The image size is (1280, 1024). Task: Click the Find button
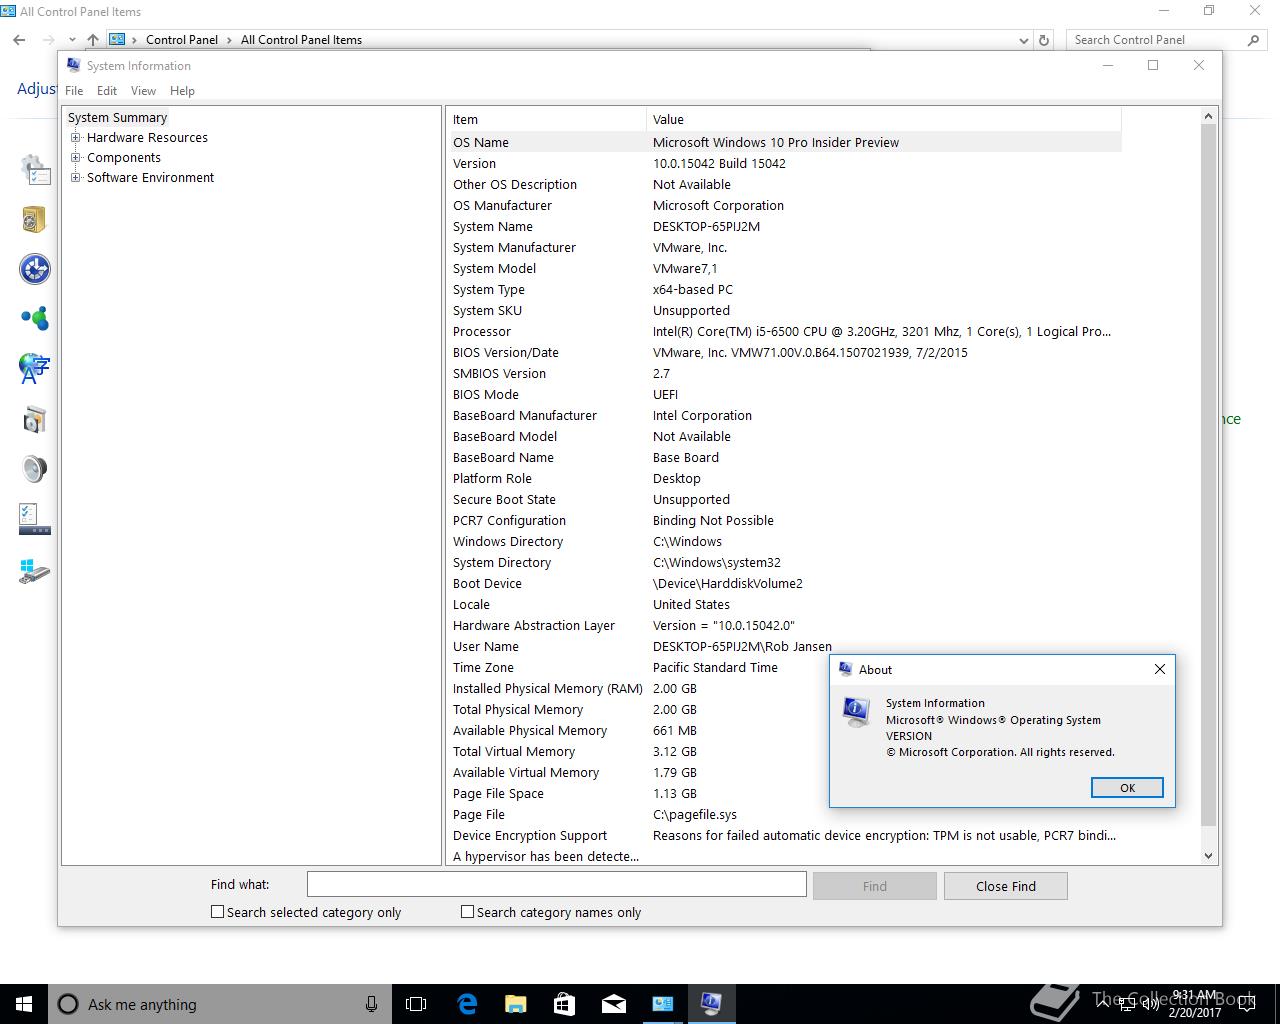[875, 886]
